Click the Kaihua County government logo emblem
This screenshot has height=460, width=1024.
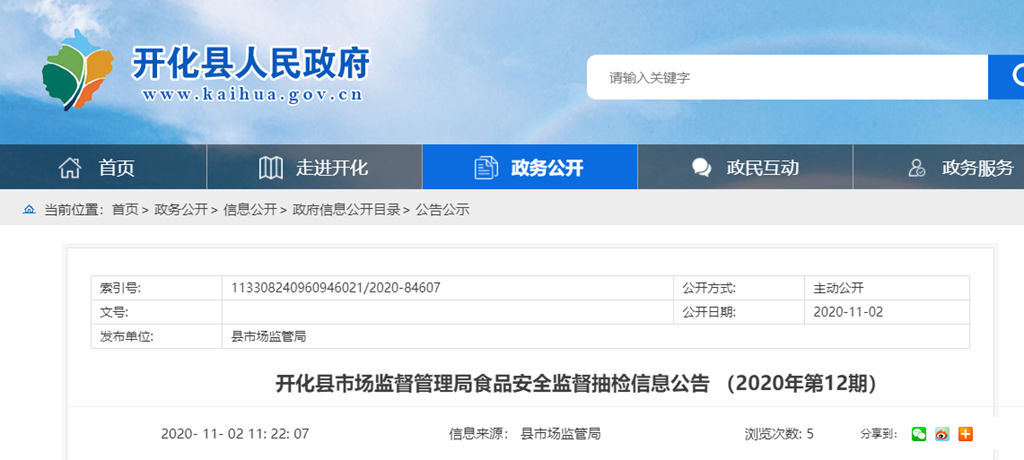coord(78,71)
